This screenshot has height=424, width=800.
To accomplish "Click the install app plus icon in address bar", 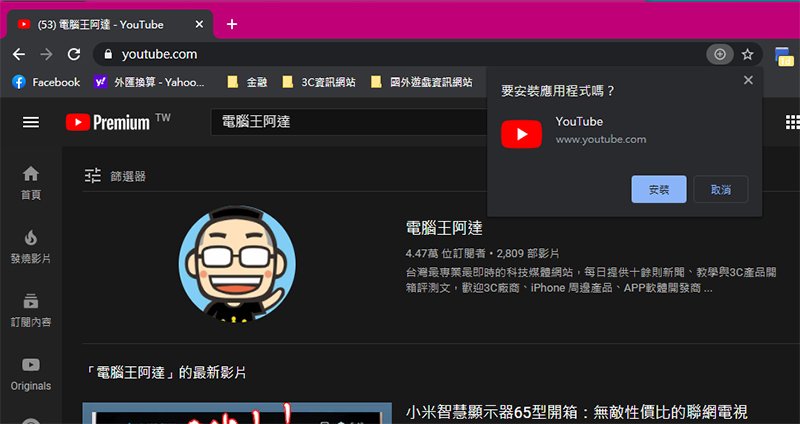I will (x=720, y=54).
